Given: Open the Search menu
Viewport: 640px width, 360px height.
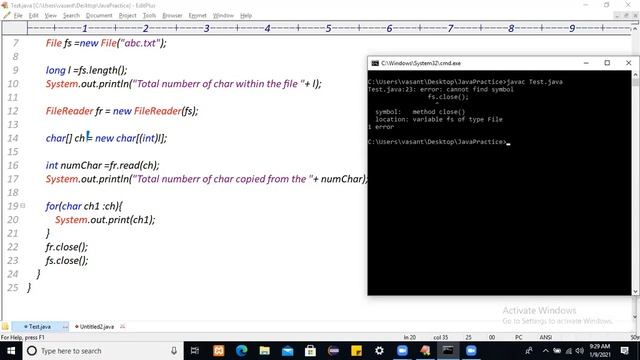Looking at the screenshot, I should tap(71, 16).
